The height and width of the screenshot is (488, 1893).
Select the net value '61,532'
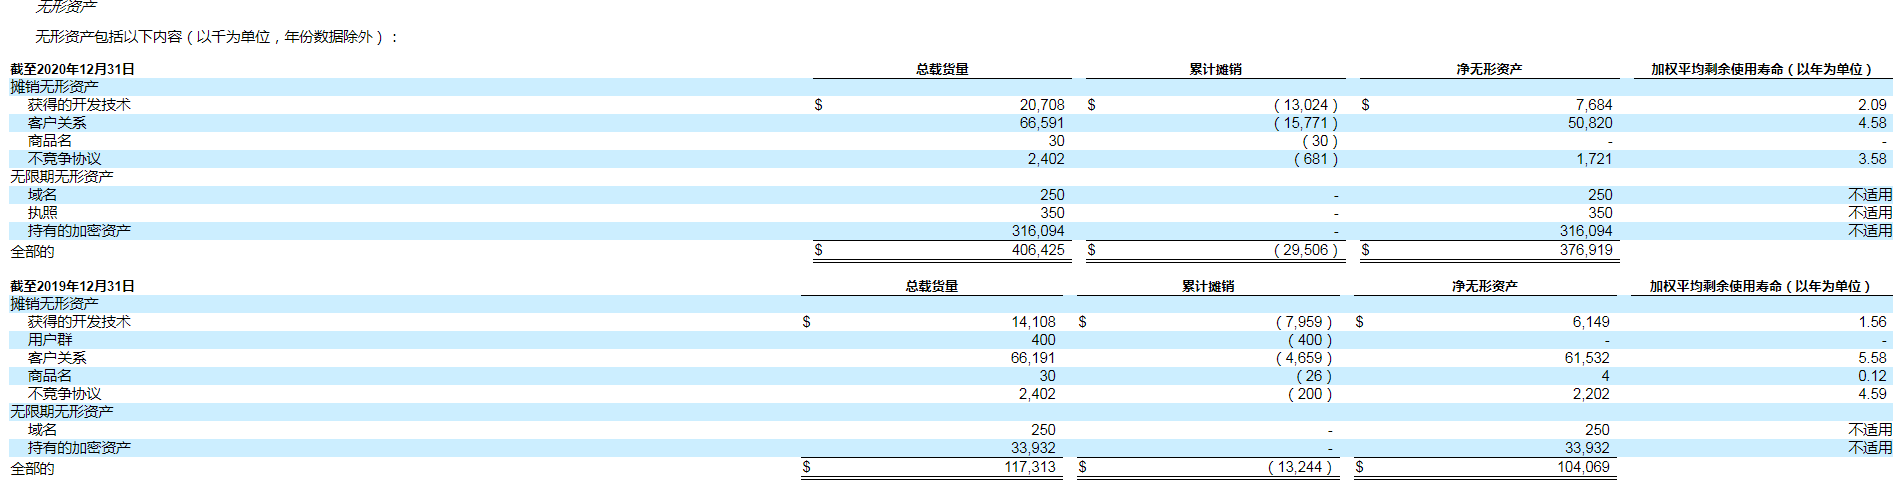point(1587,358)
